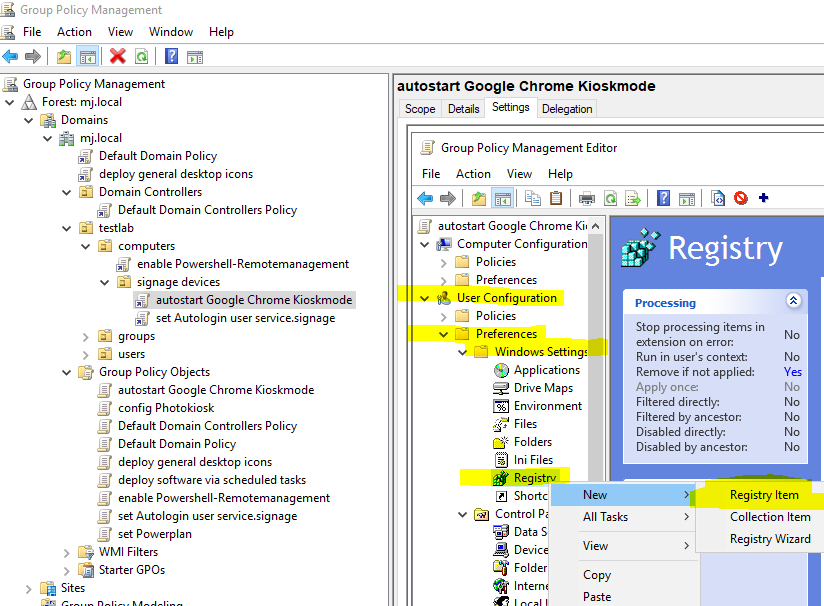Viewport: 824px width, 606px height.
Task: Click the Up one level folder icon in main toolbar
Action: (64, 56)
